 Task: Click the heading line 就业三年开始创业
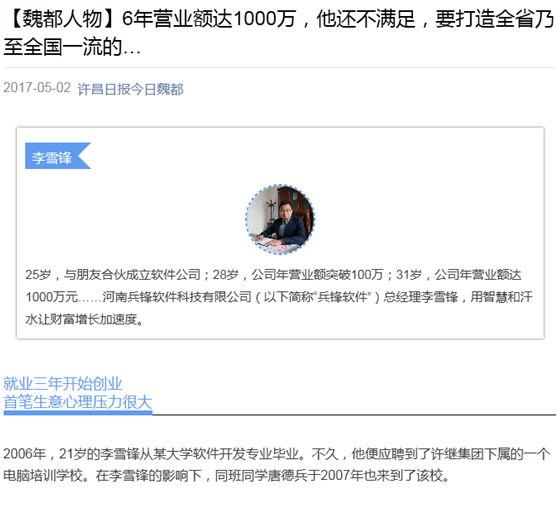pos(63,384)
